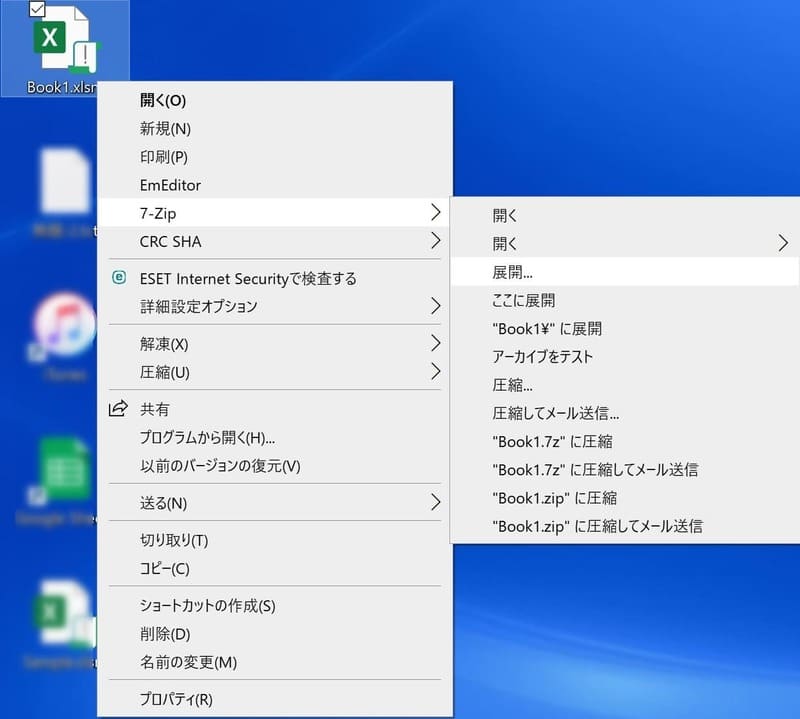Expand the 詳細設定オプション submenu arrow
This screenshot has height=719, width=800.
(435, 306)
